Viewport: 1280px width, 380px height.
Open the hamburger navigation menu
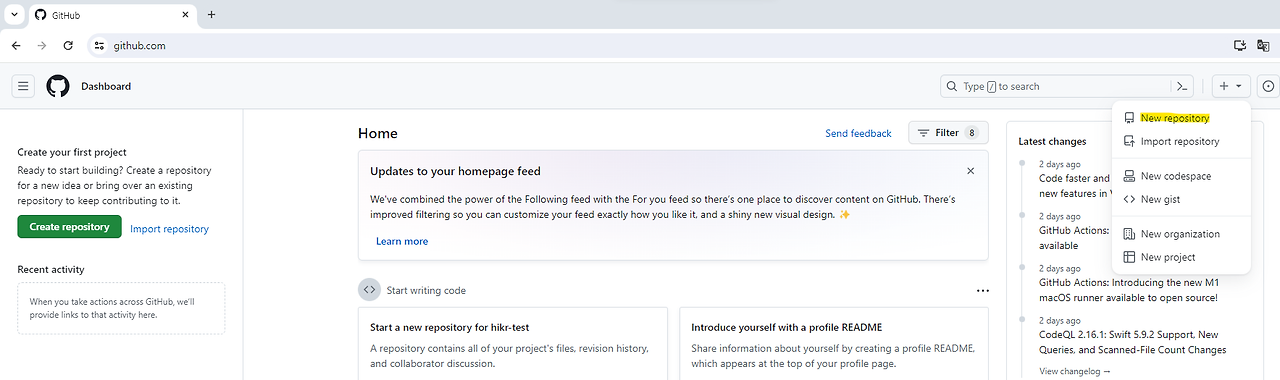pyautogui.click(x=24, y=86)
